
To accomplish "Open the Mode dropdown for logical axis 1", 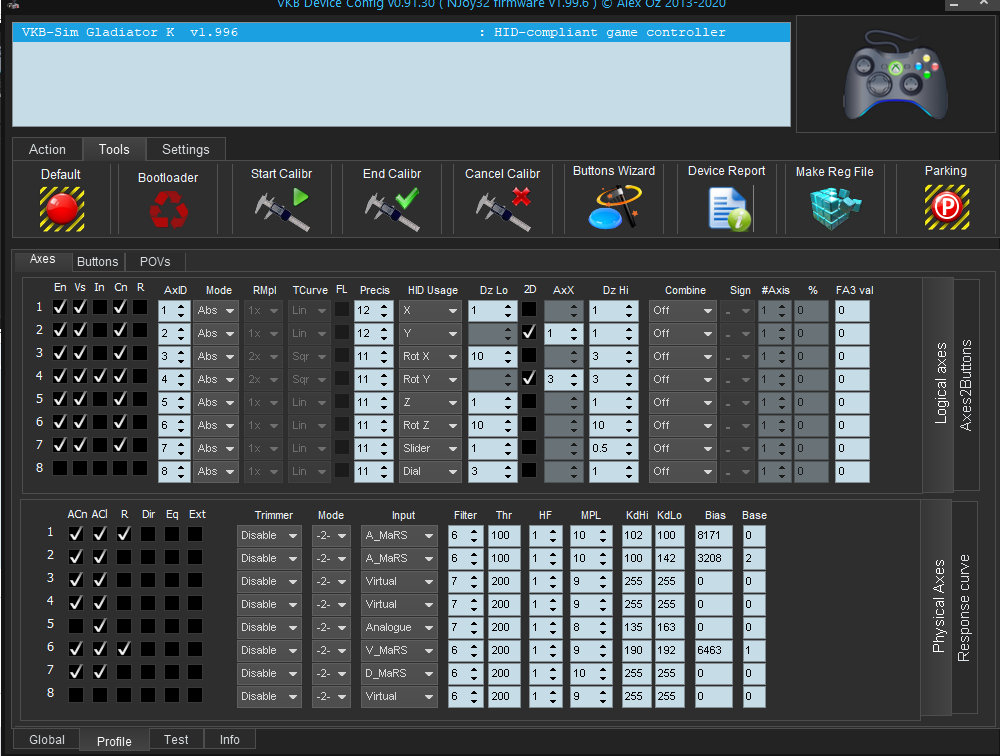I will coord(216,311).
